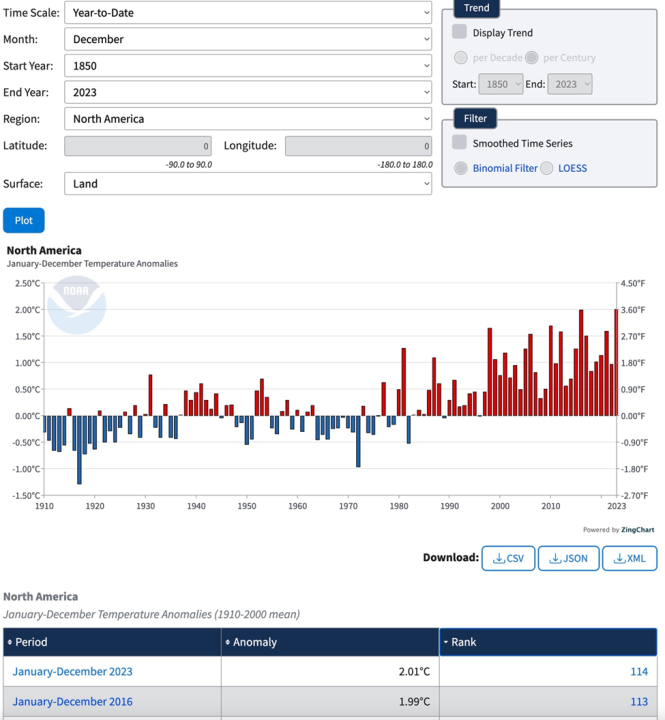Select the Binomial Filter radio option

coord(461,168)
